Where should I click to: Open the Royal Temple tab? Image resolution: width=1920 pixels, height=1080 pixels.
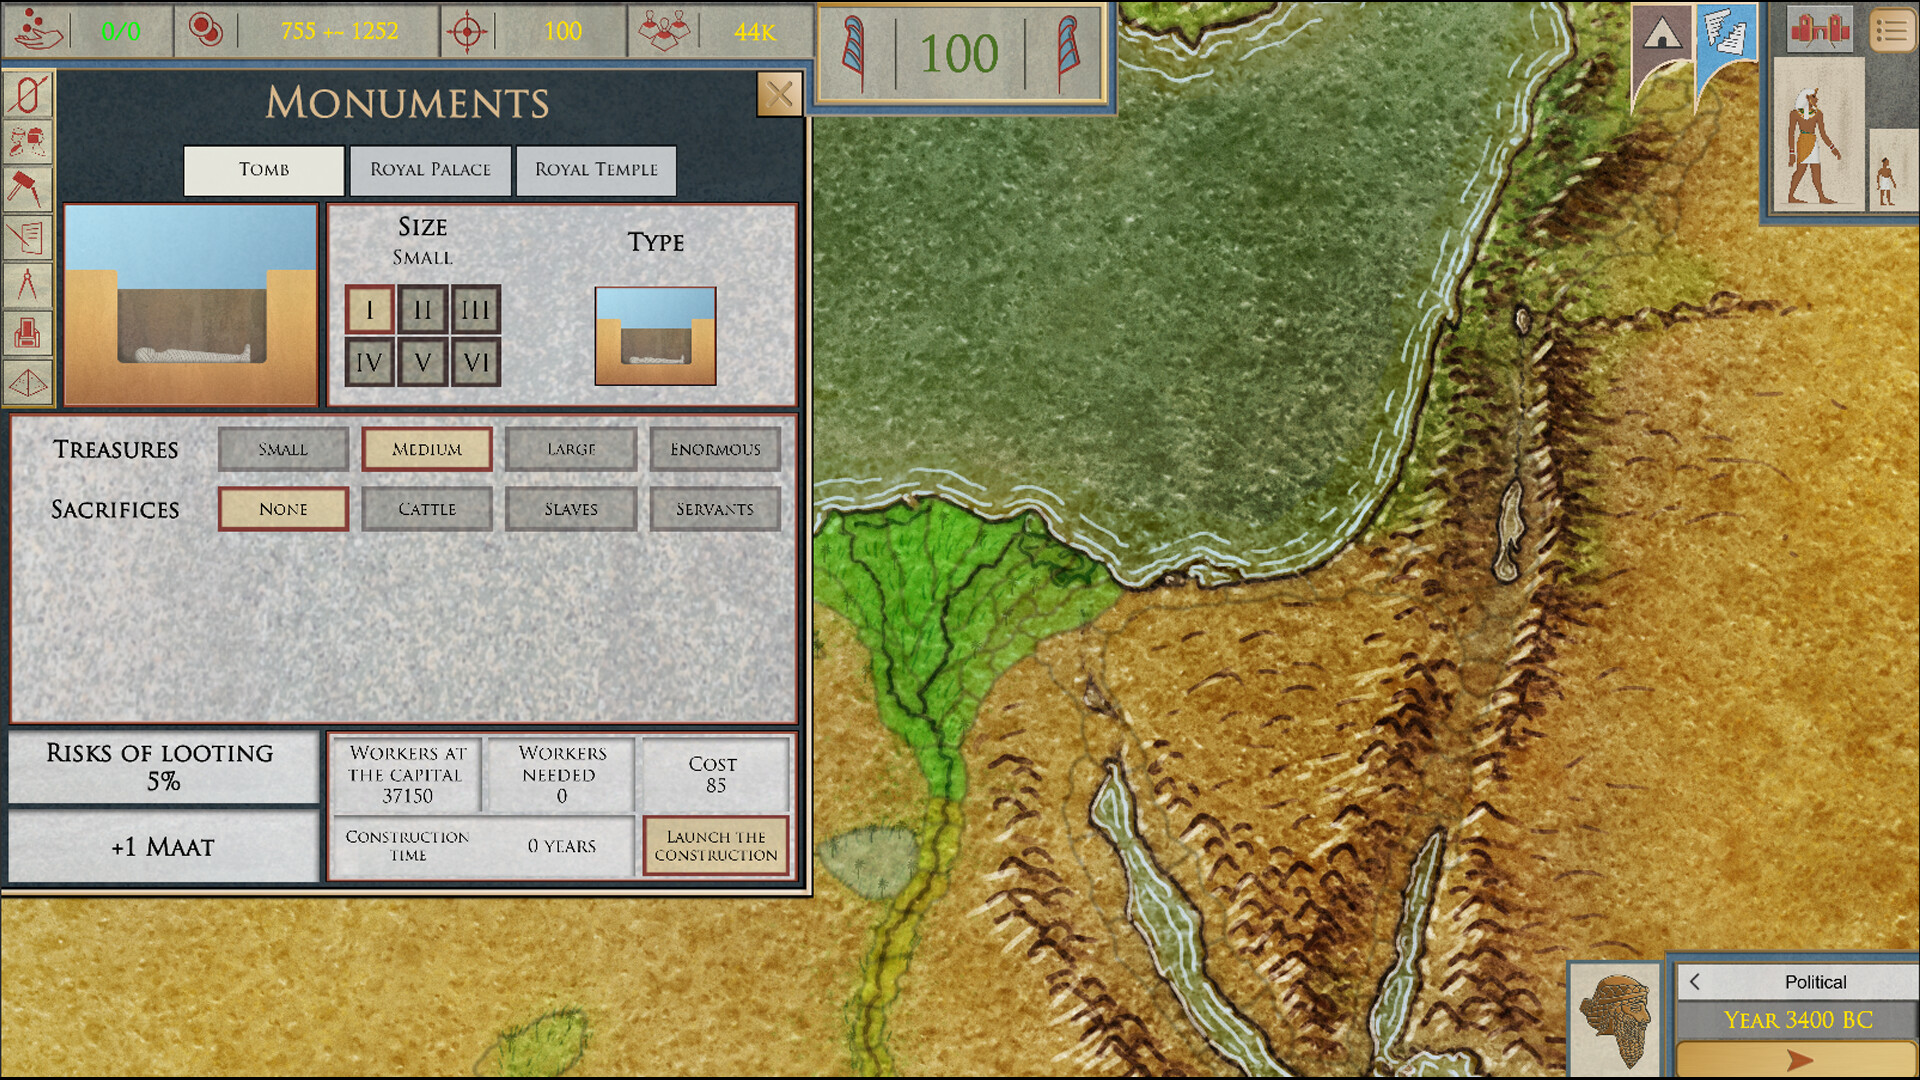596,170
